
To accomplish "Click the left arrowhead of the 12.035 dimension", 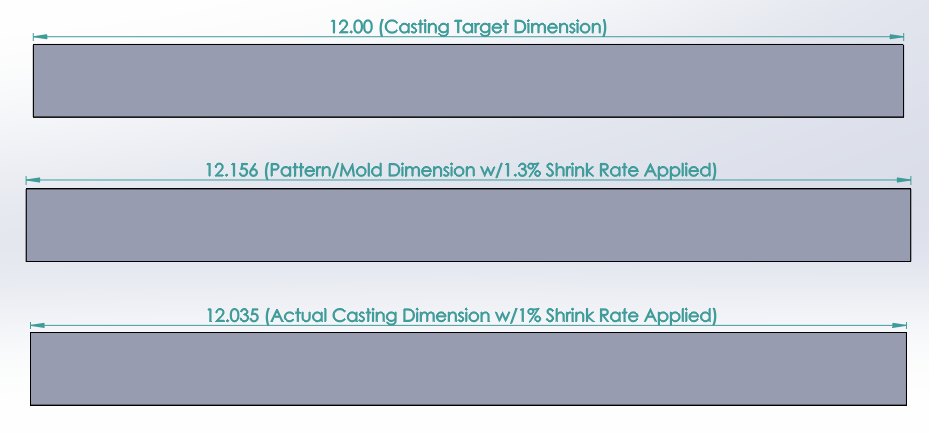I will point(37,325).
